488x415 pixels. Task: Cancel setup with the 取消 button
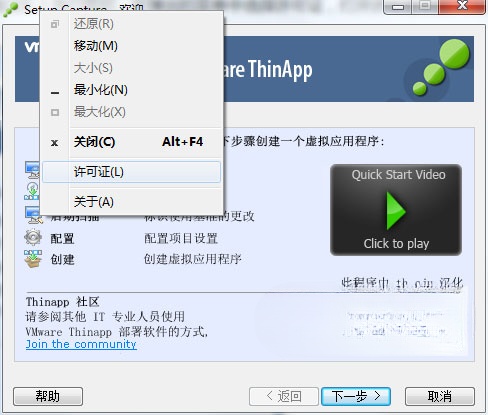pyautogui.click(x=440, y=396)
